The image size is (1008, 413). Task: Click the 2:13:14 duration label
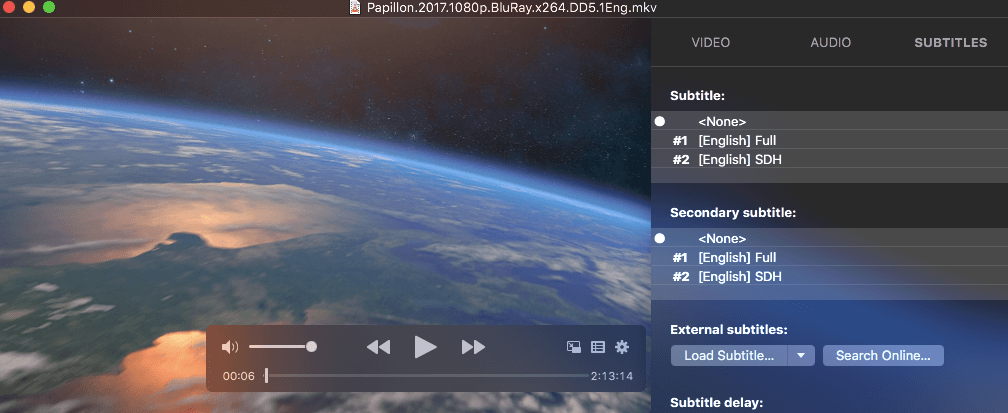click(612, 376)
